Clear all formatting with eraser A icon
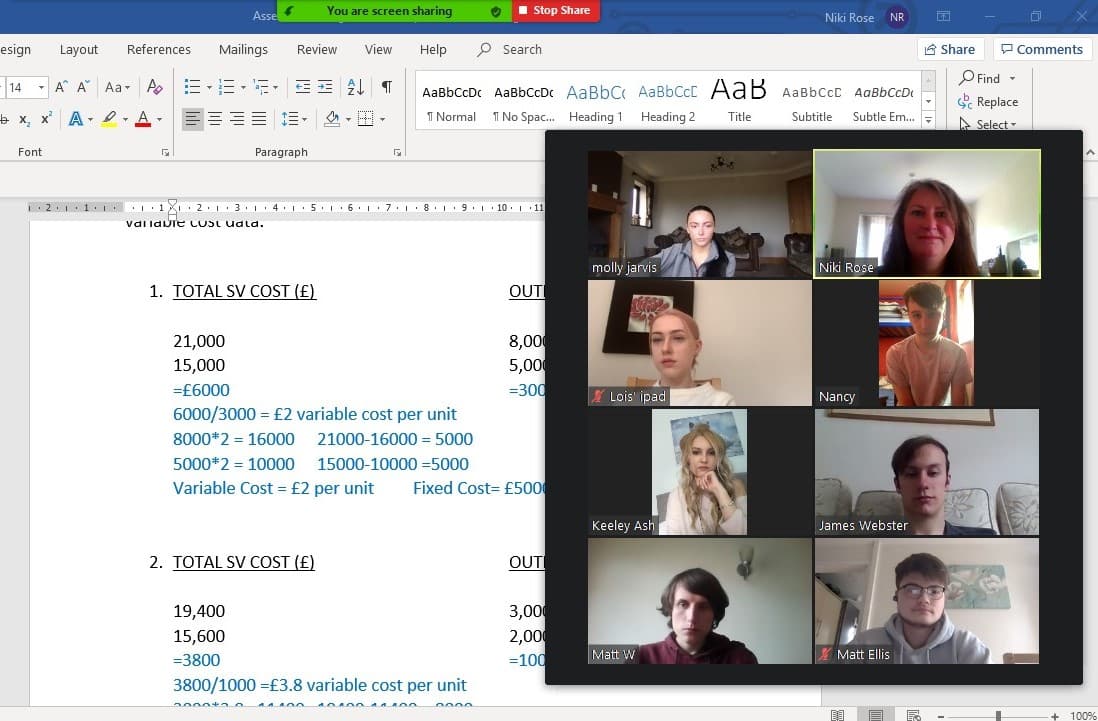This screenshot has width=1098, height=721. point(155,87)
